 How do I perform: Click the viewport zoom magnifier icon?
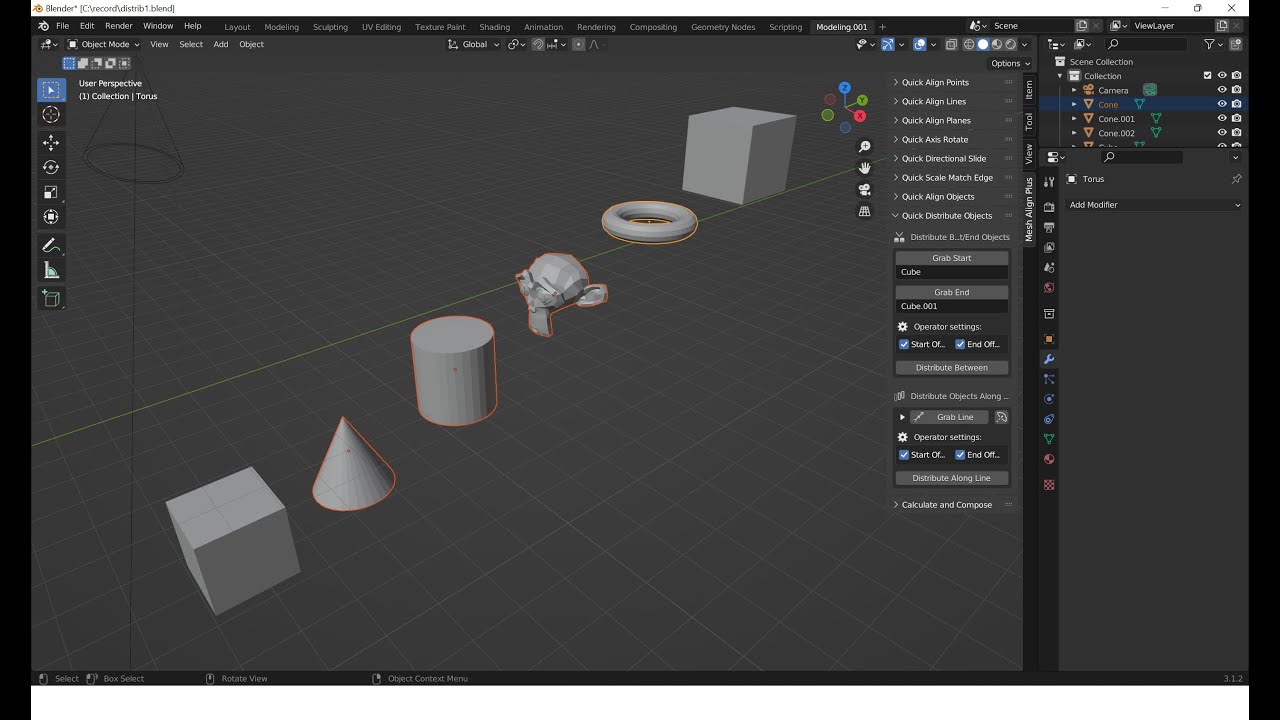865,147
